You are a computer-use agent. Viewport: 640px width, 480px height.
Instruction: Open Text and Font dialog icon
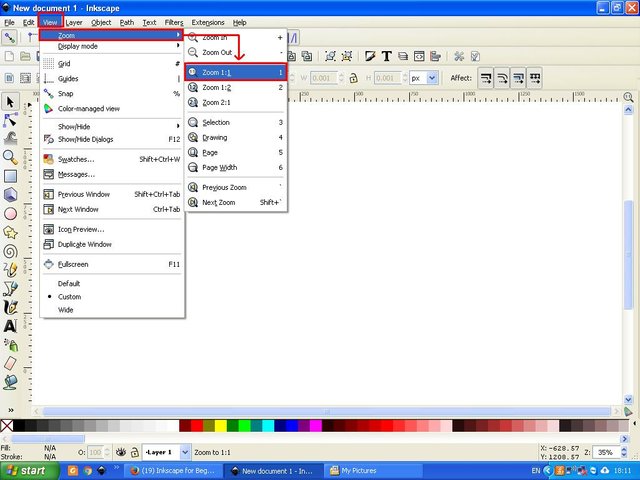387,56
